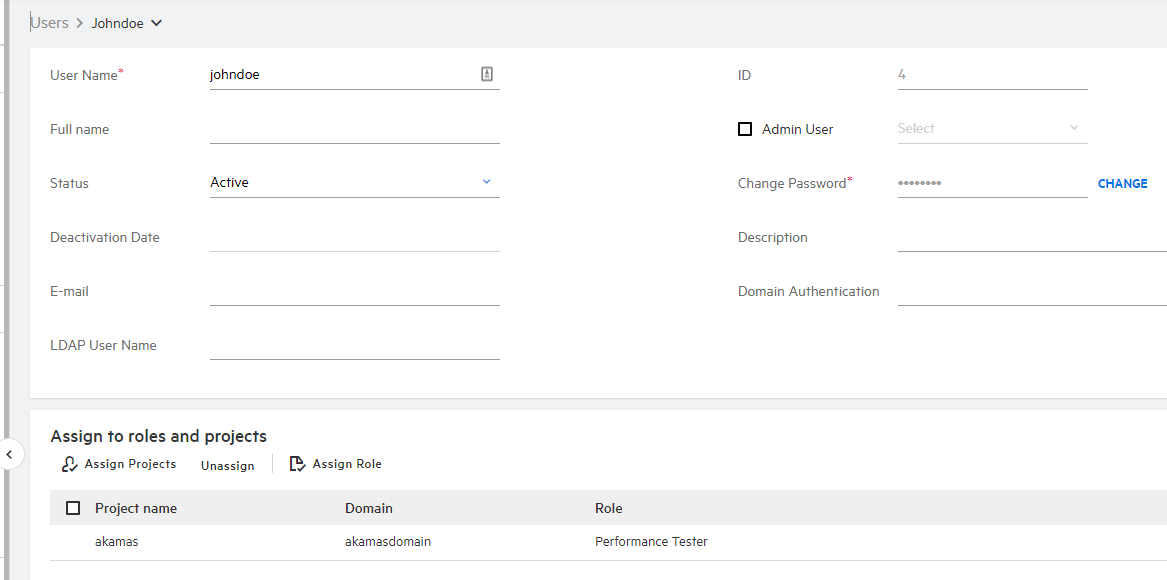
Task: Focus the E-mail text field
Action: 354,291
